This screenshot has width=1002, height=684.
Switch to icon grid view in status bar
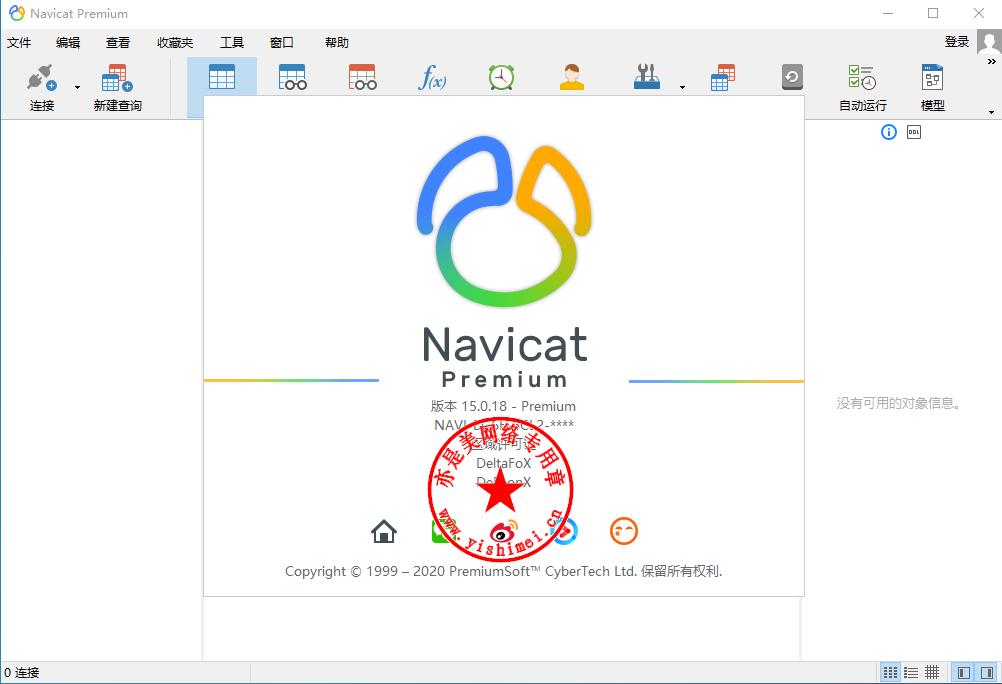[x=890, y=672]
